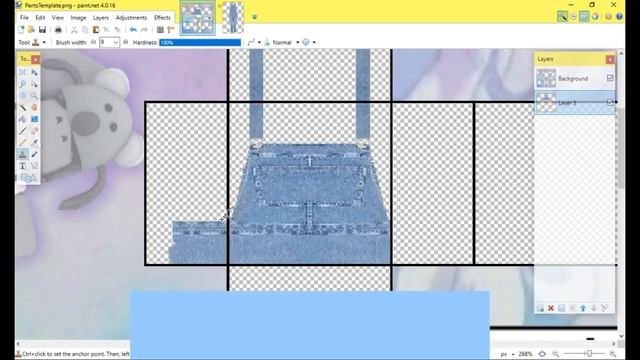640x360 pixels.
Task: Click the New image toolbar icon
Action: [x=21, y=30]
